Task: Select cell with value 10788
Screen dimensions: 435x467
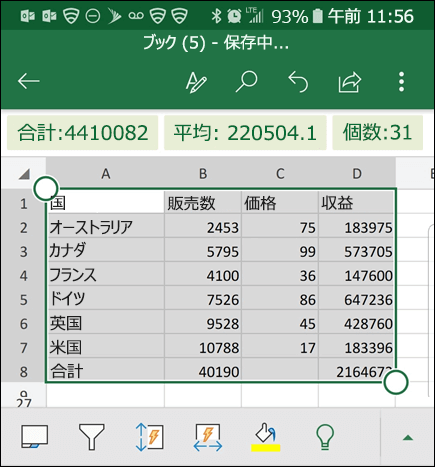Action: tap(203, 346)
